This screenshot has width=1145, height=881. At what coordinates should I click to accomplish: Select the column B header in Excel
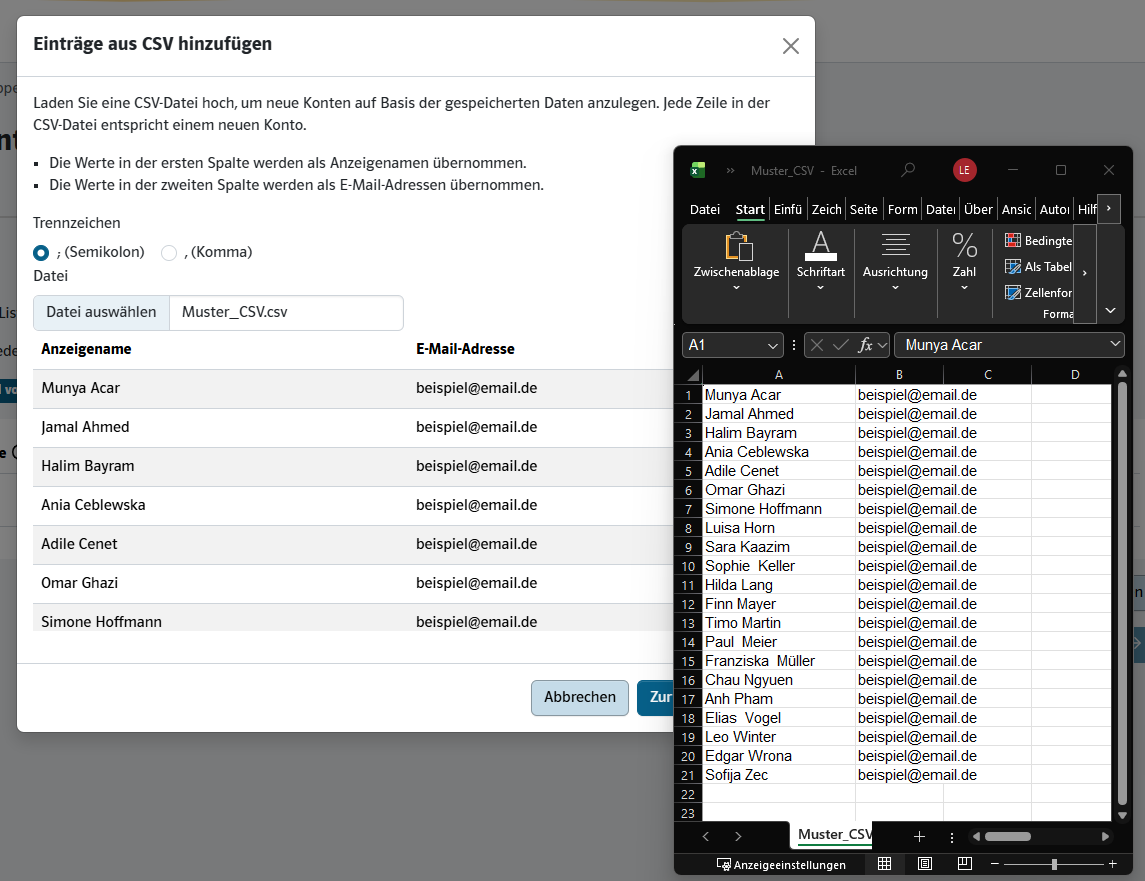click(x=899, y=375)
